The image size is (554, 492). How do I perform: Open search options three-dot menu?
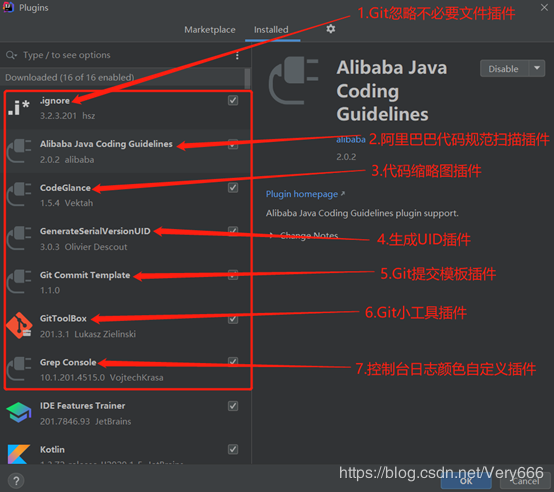coord(237,55)
